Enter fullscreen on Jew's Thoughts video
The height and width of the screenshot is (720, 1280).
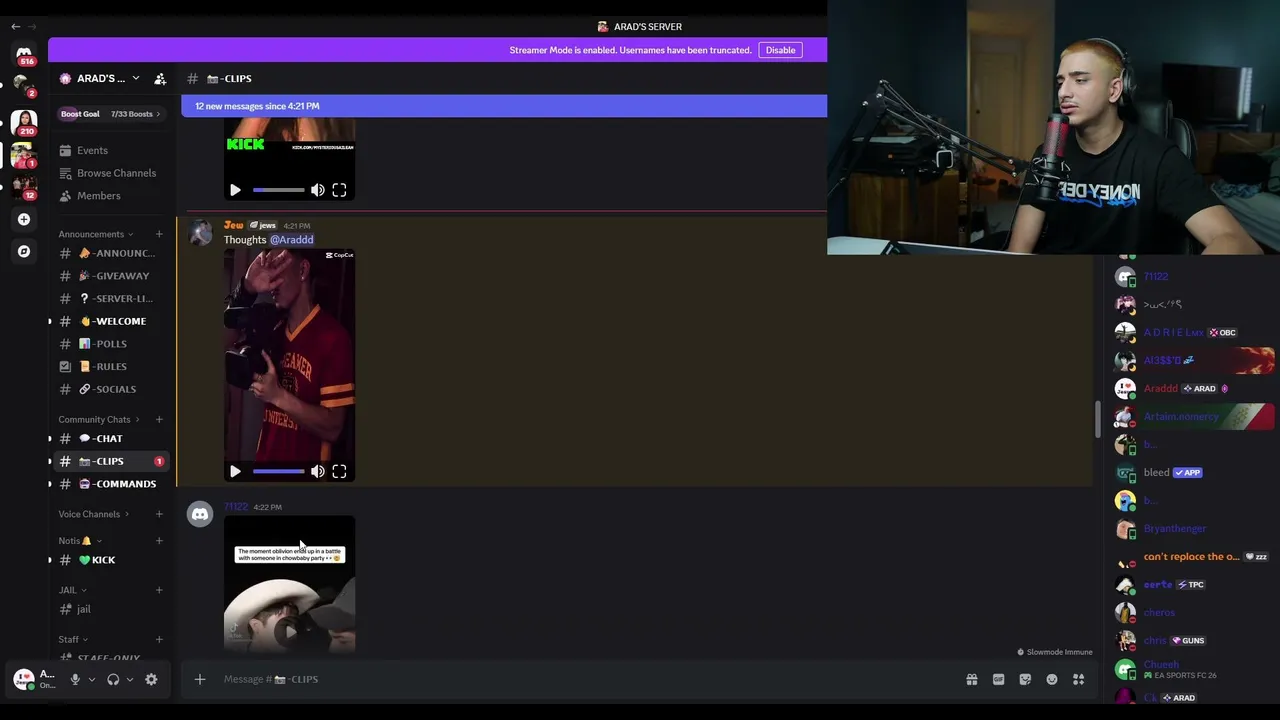(339, 471)
